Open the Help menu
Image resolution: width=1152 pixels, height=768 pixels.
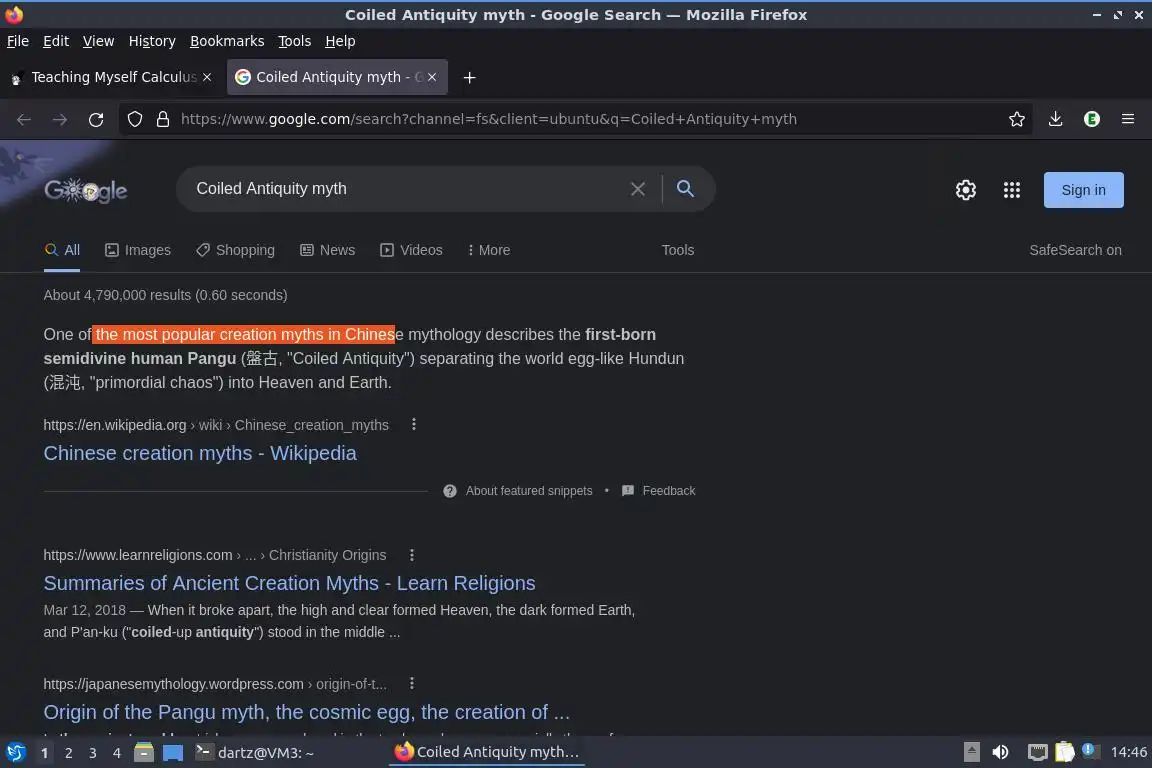click(x=340, y=41)
